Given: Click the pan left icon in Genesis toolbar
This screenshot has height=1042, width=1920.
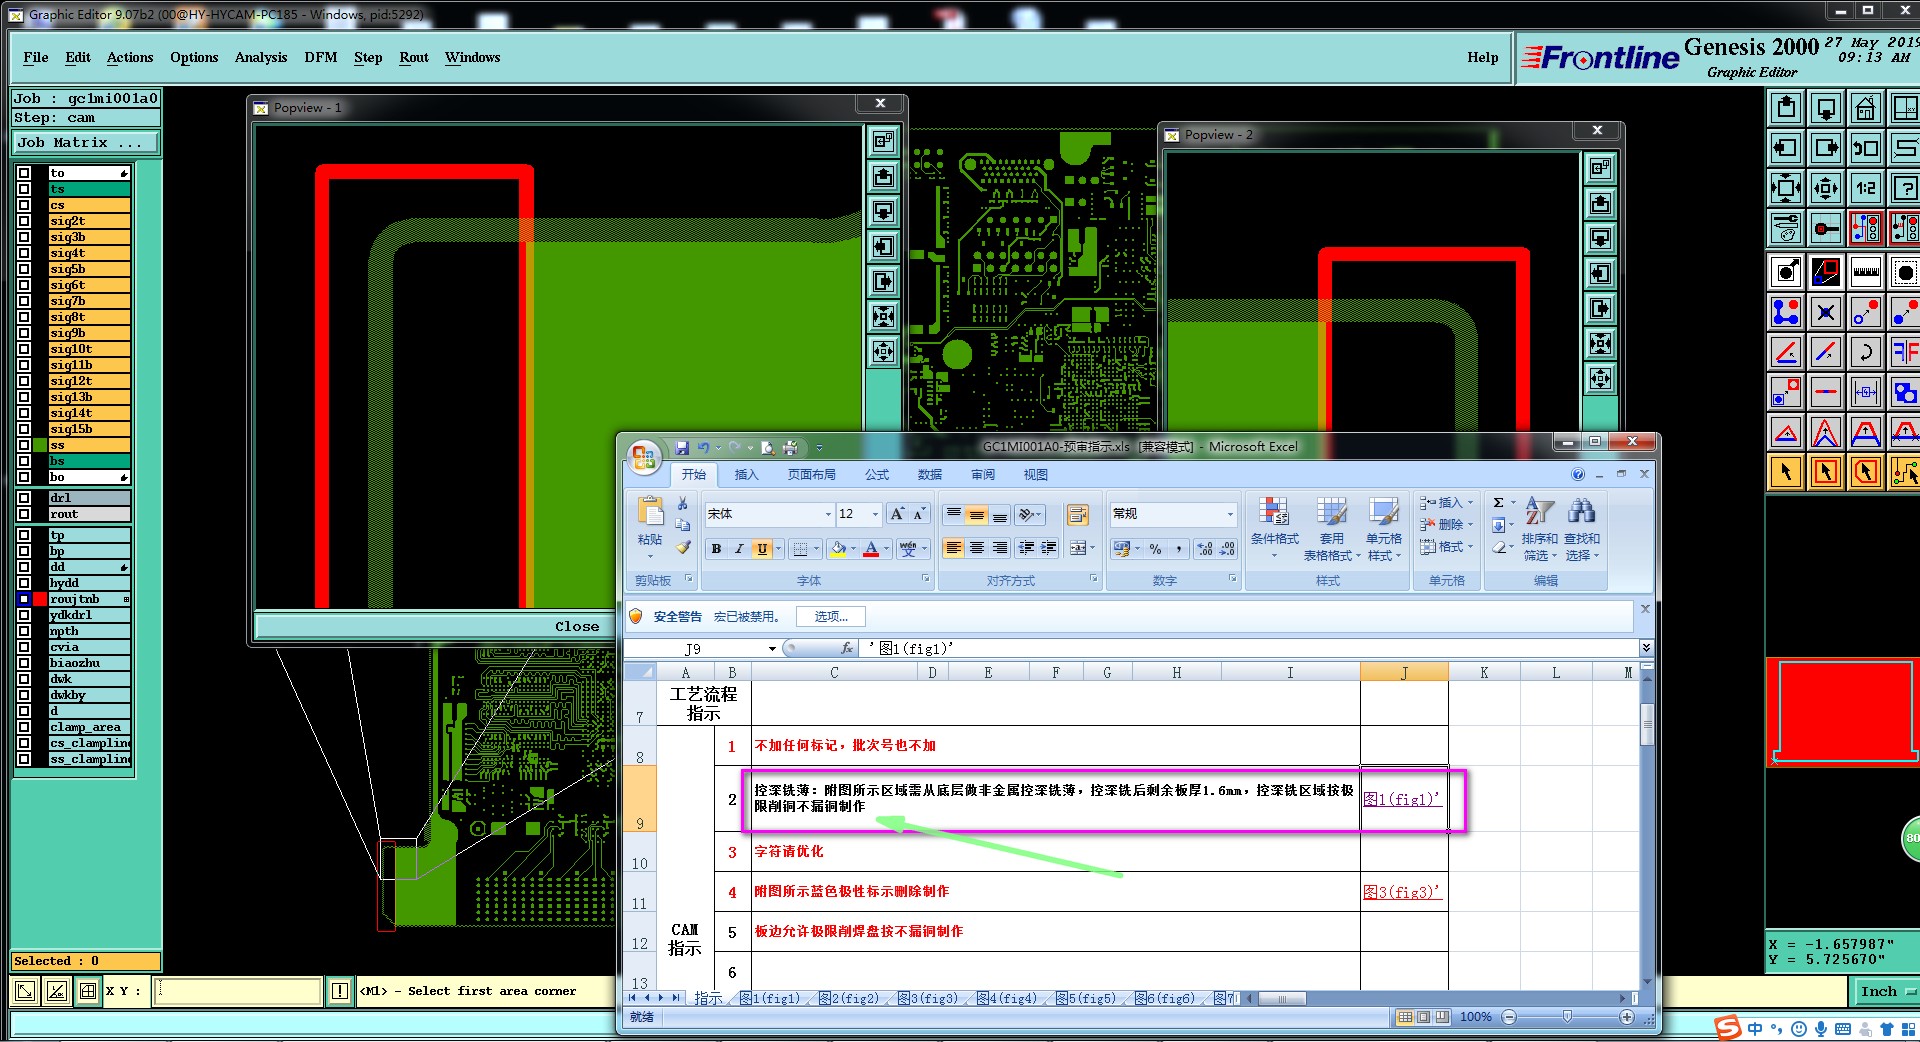Looking at the screenshot, I should (1786, 148).
